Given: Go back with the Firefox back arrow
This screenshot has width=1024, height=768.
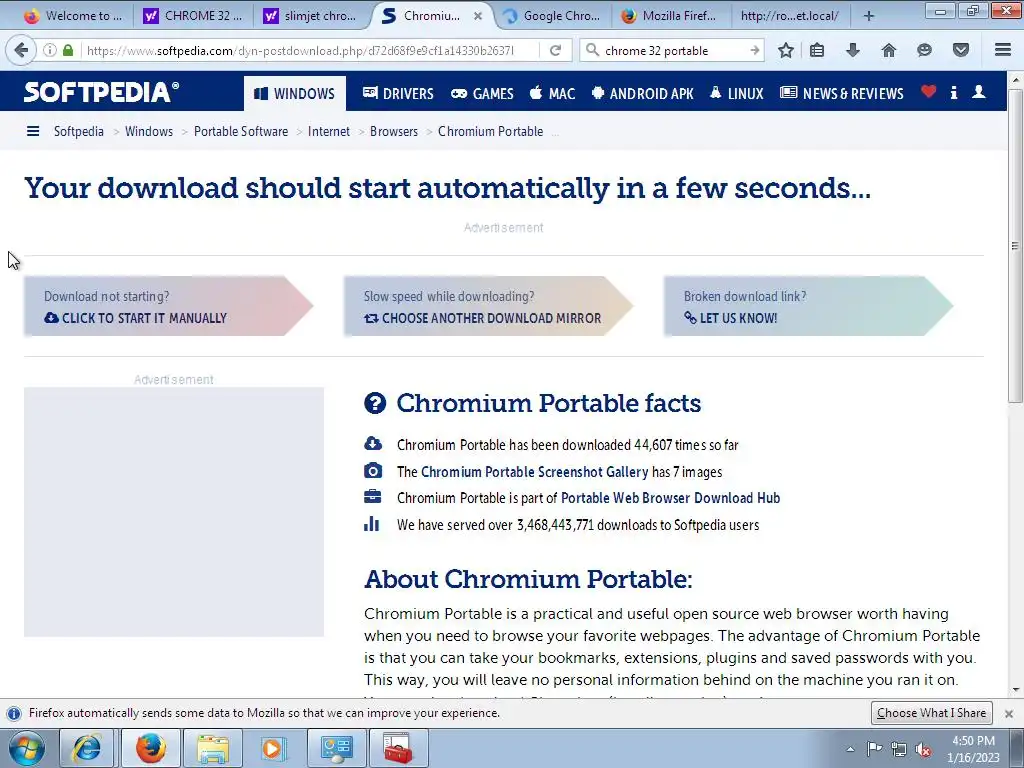Looking at the screenshot, I should [x=21, y=50].
